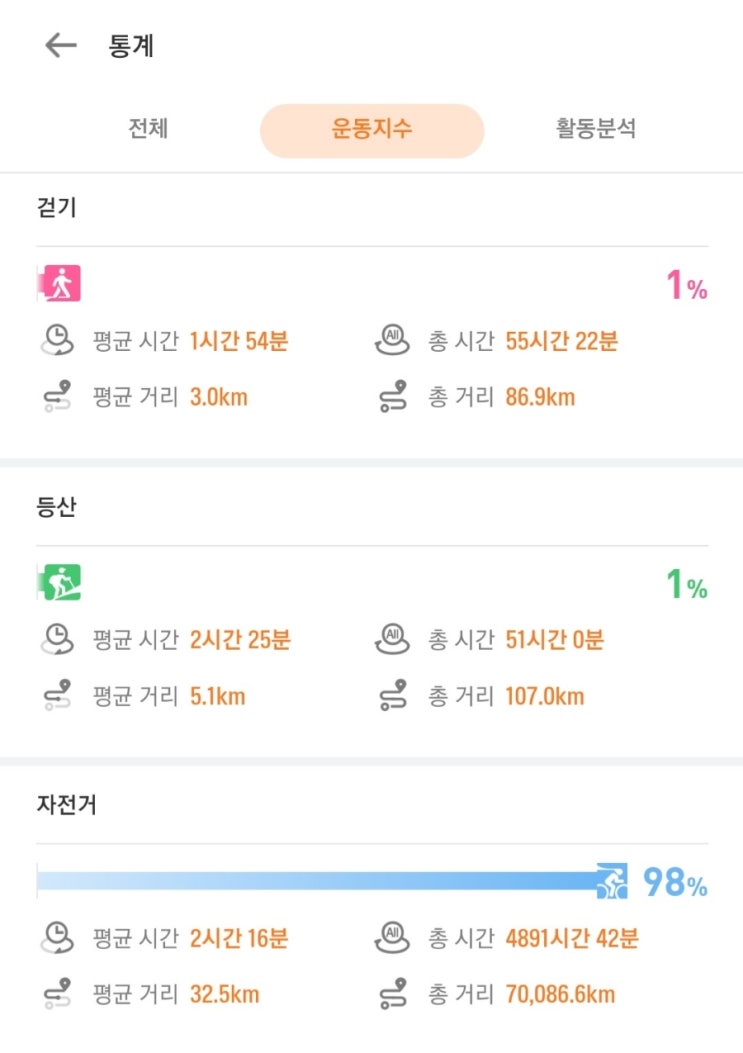Click the pink walking activity icon

61,284
